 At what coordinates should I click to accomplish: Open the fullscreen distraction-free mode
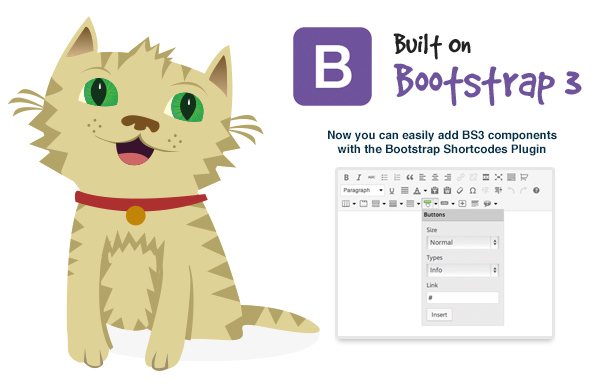coord(499,177)
